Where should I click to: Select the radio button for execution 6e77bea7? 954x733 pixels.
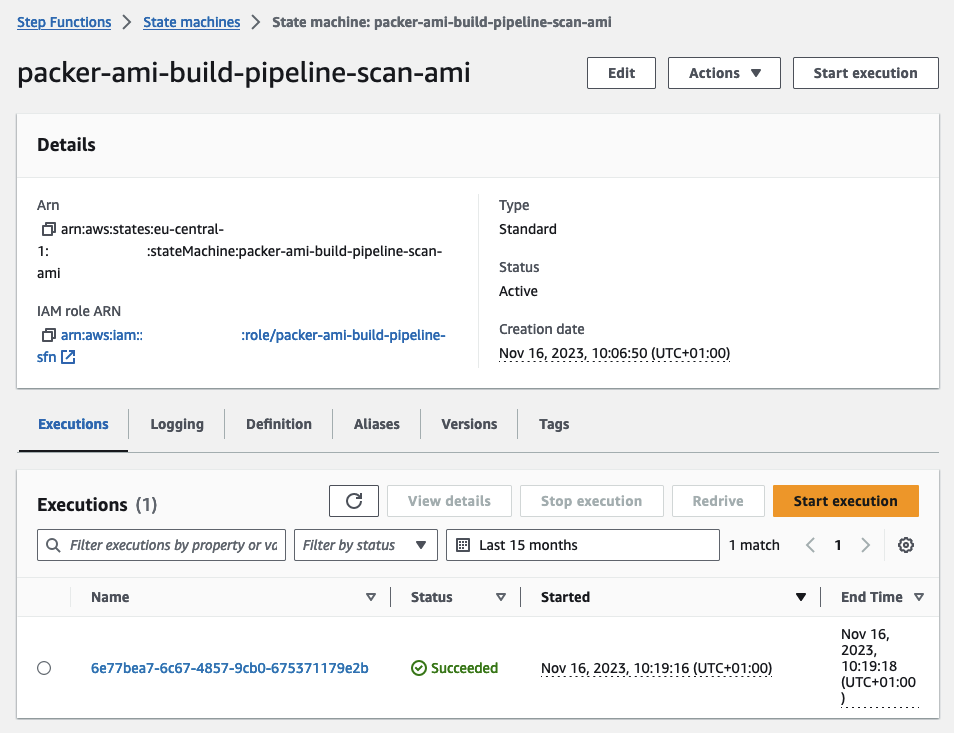[x=44, y=668]
